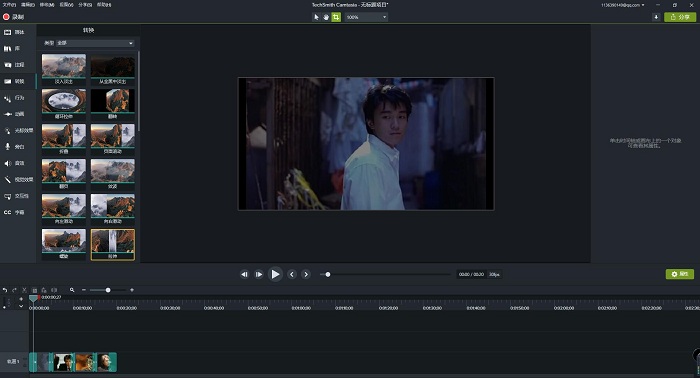Select the first clip on Track 1
Screen dimensions: 700x378
coord(41,362)
